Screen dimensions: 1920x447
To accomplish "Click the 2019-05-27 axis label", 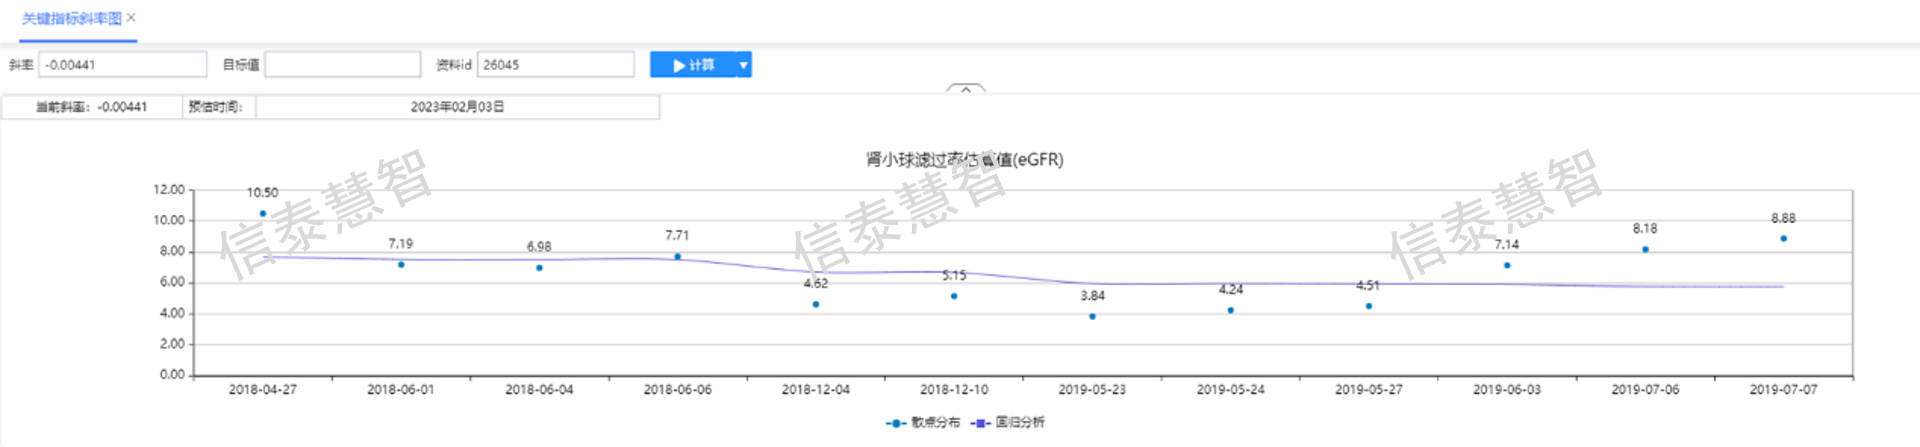I will [1368, 390].
